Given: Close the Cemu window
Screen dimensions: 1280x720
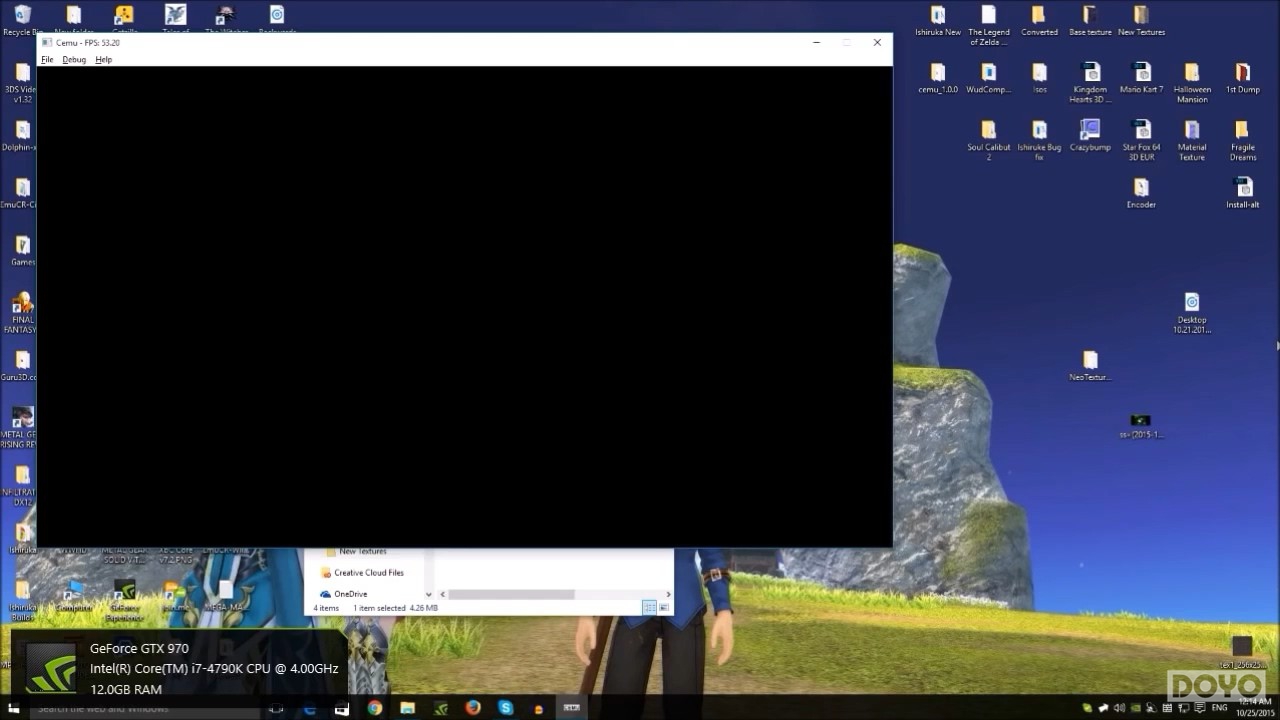Looking at the screenshot, I should pos(877,43).
